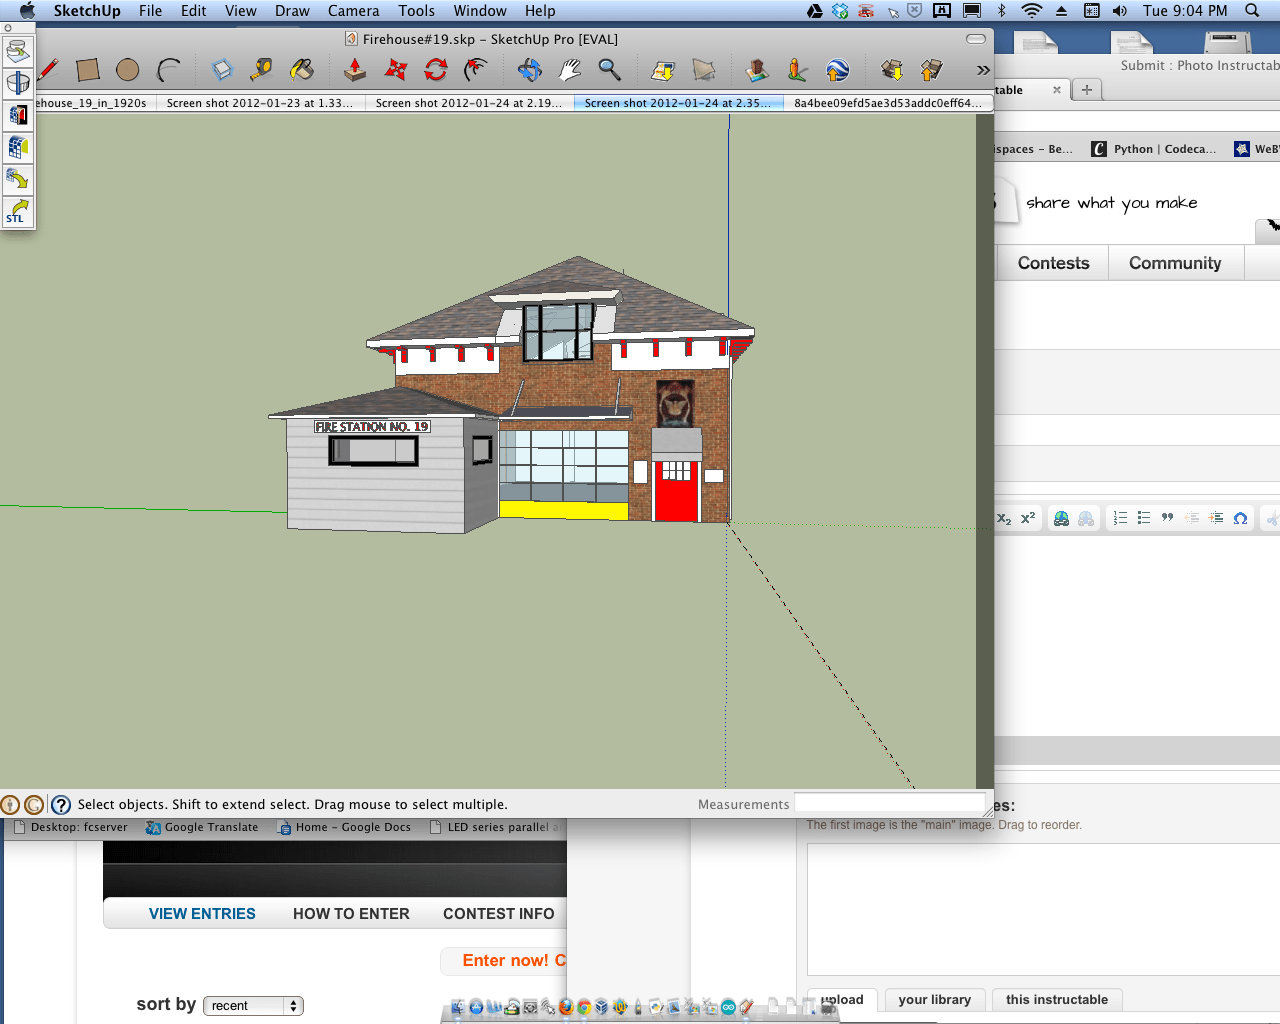Click the Toggle Terrain toolbar icon

(x=704, y=70)
